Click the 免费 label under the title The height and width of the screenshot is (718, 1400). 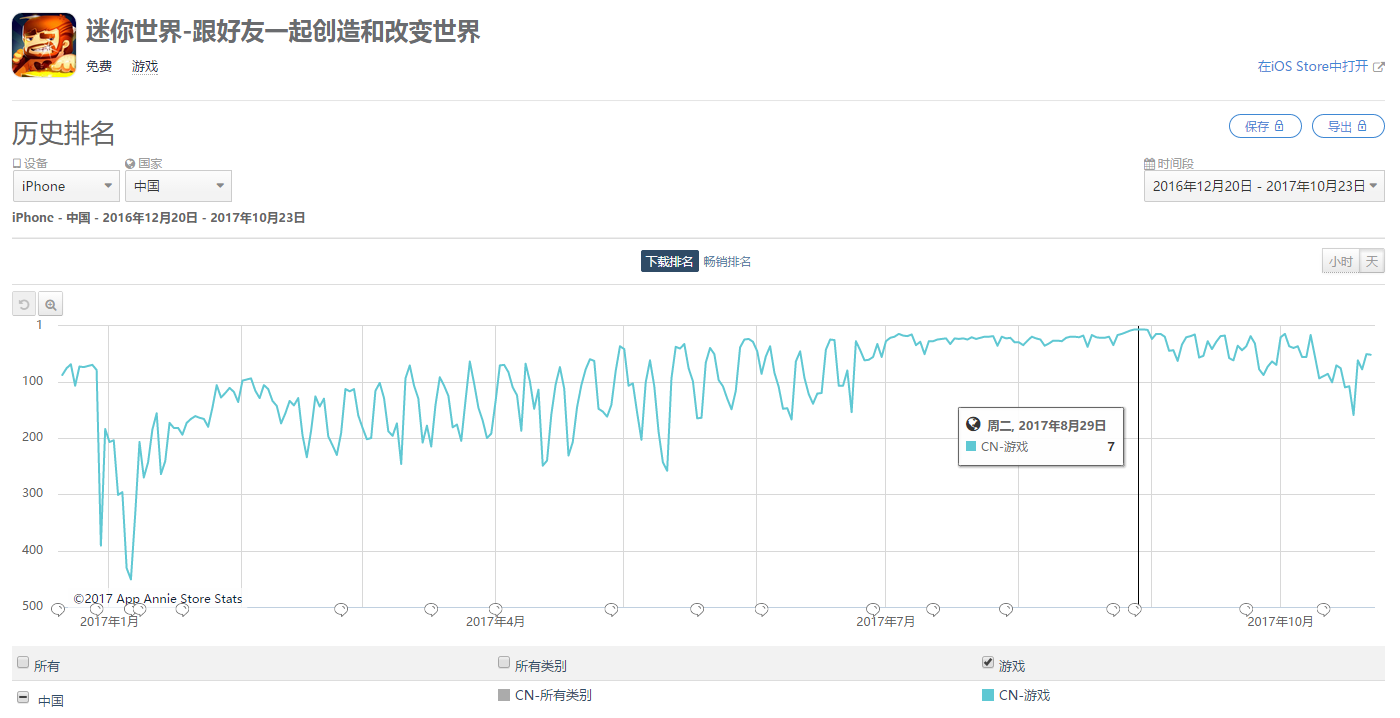pyautogui.click(x=99, y=67)
